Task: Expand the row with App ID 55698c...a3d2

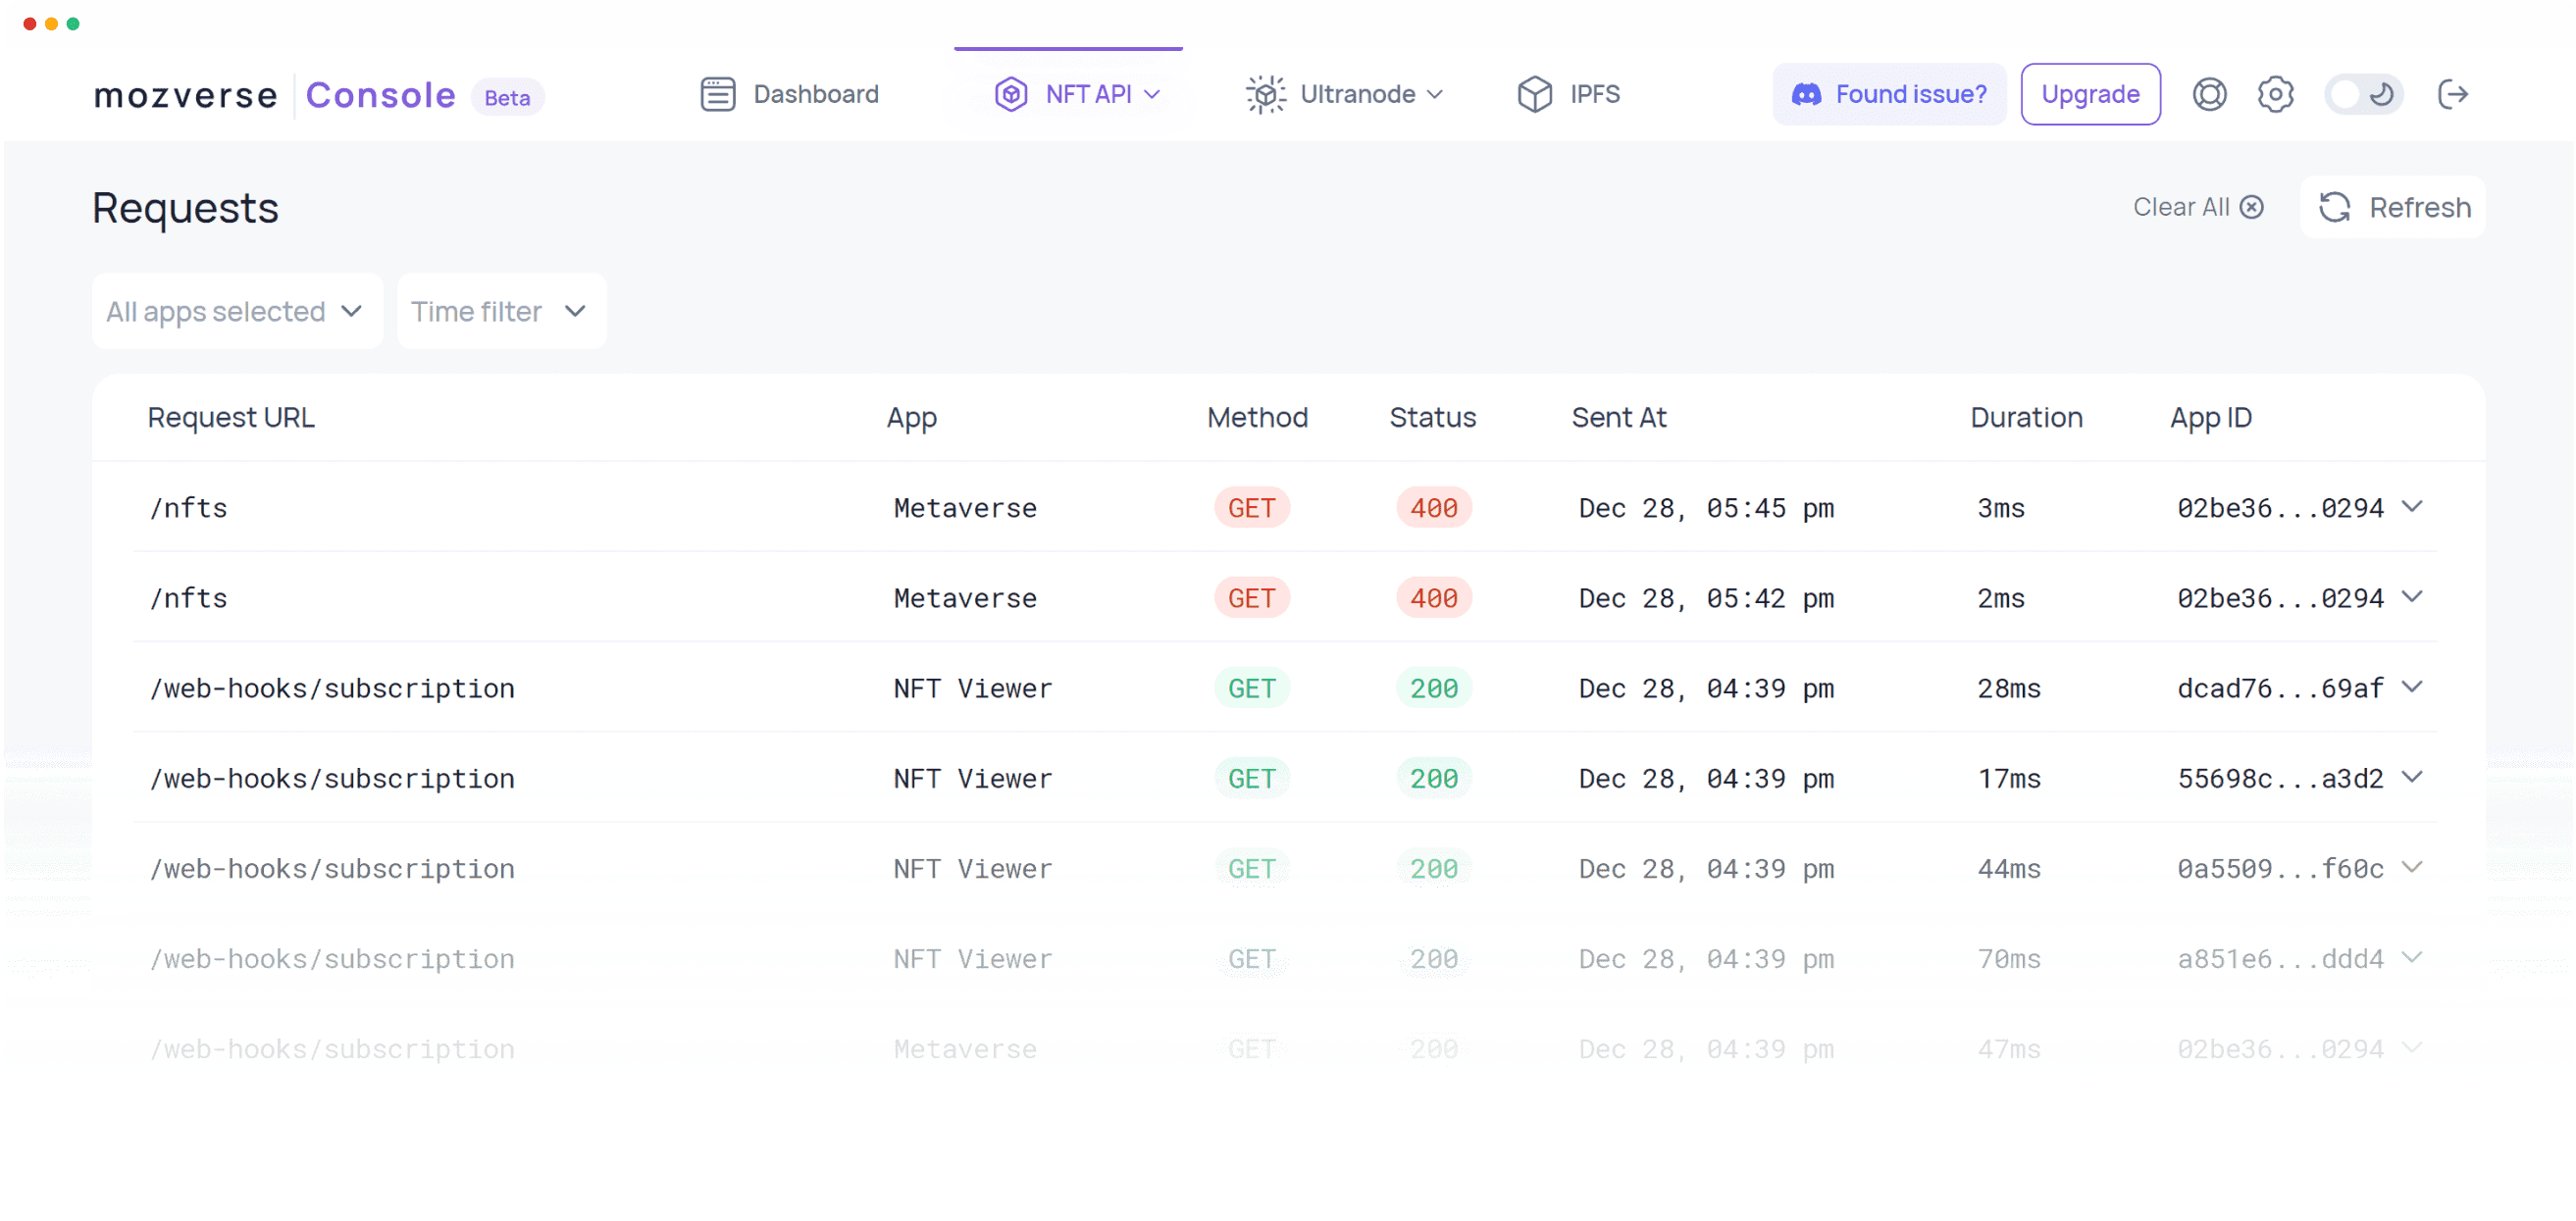Action: (x=2412, y=777)
